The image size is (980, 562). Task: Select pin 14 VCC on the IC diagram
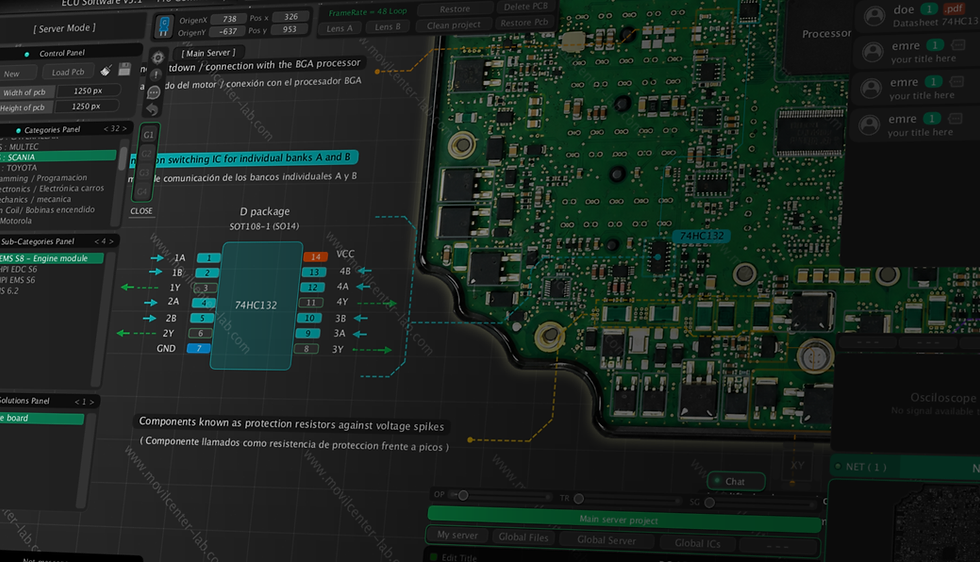316,256
